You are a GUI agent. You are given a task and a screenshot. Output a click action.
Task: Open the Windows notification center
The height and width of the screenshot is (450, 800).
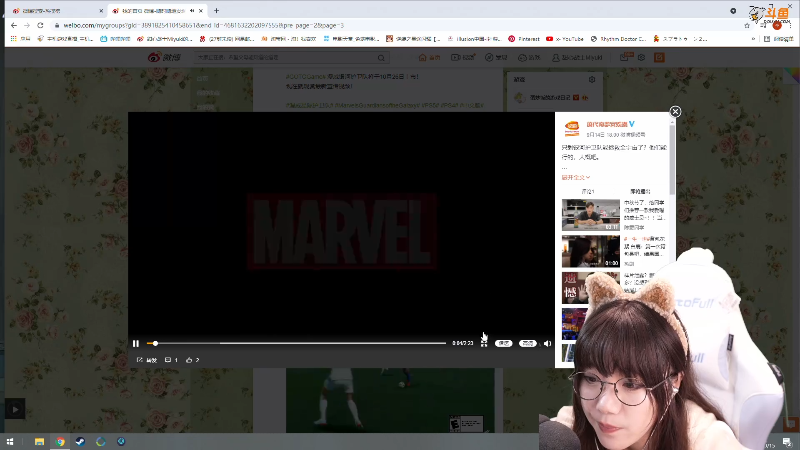(787, 442)
